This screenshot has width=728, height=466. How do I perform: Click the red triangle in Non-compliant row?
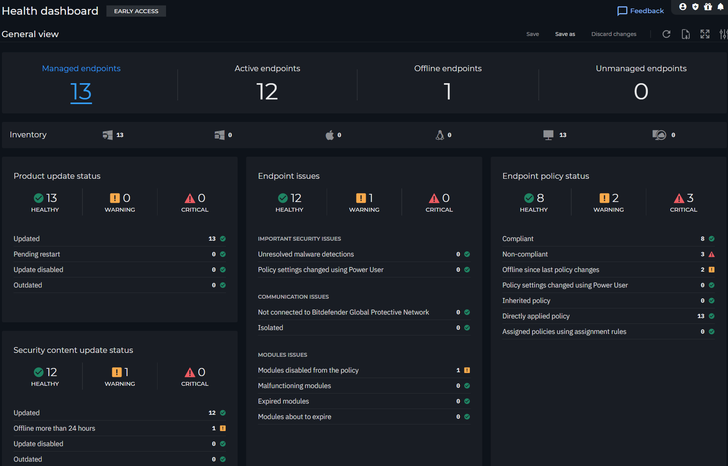coord(712,254)
